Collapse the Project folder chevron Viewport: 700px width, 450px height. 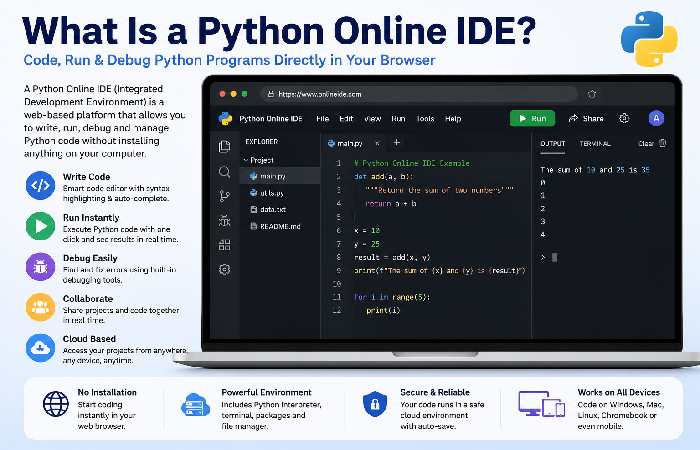pyautogui.click(x=246, y=160)
